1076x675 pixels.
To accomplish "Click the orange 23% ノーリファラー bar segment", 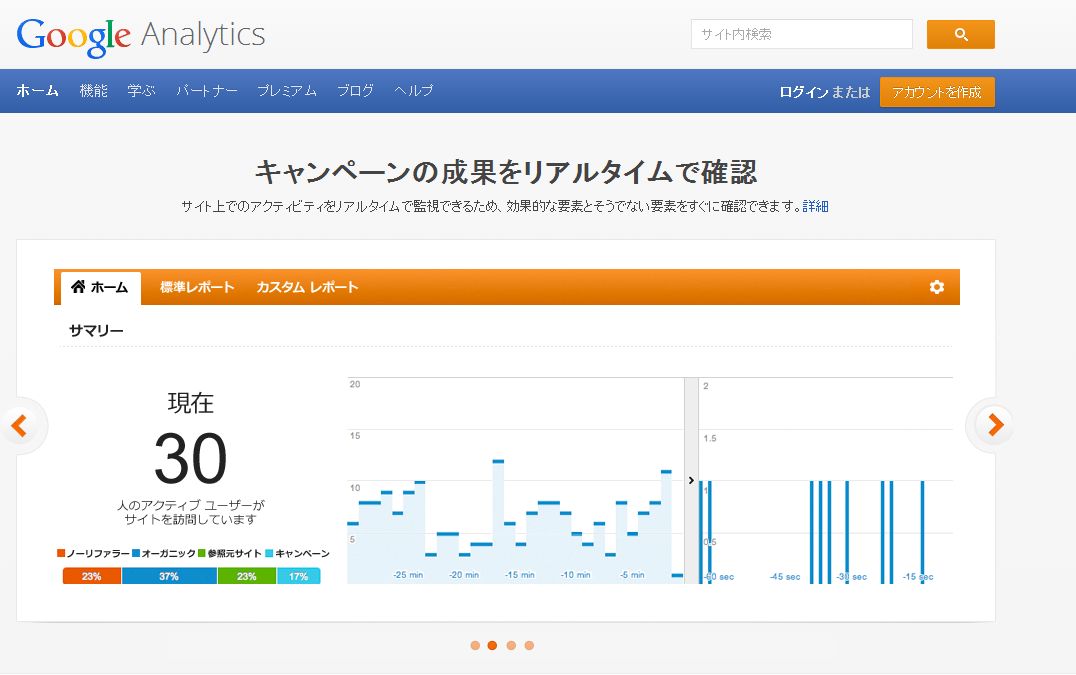I will [x=92, y=576].
